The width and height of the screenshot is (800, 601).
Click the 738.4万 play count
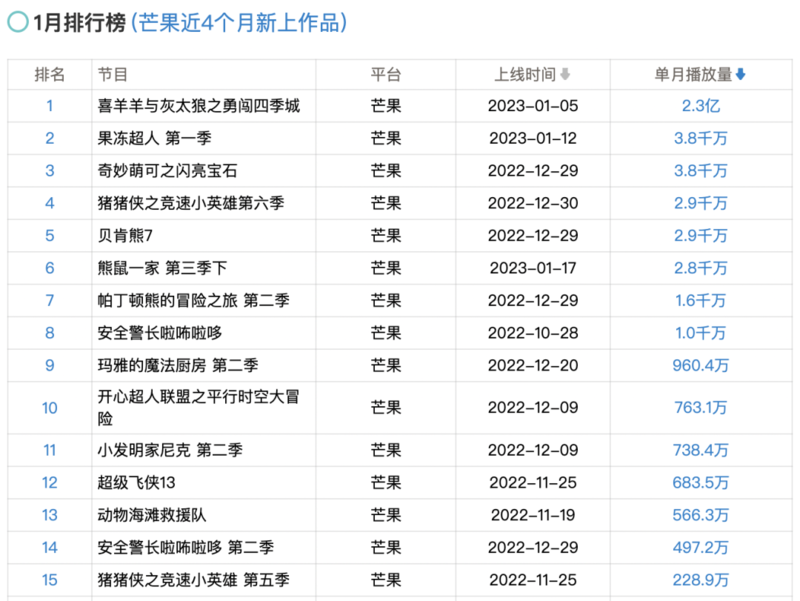pyautogui.click(x=701, y=450)
